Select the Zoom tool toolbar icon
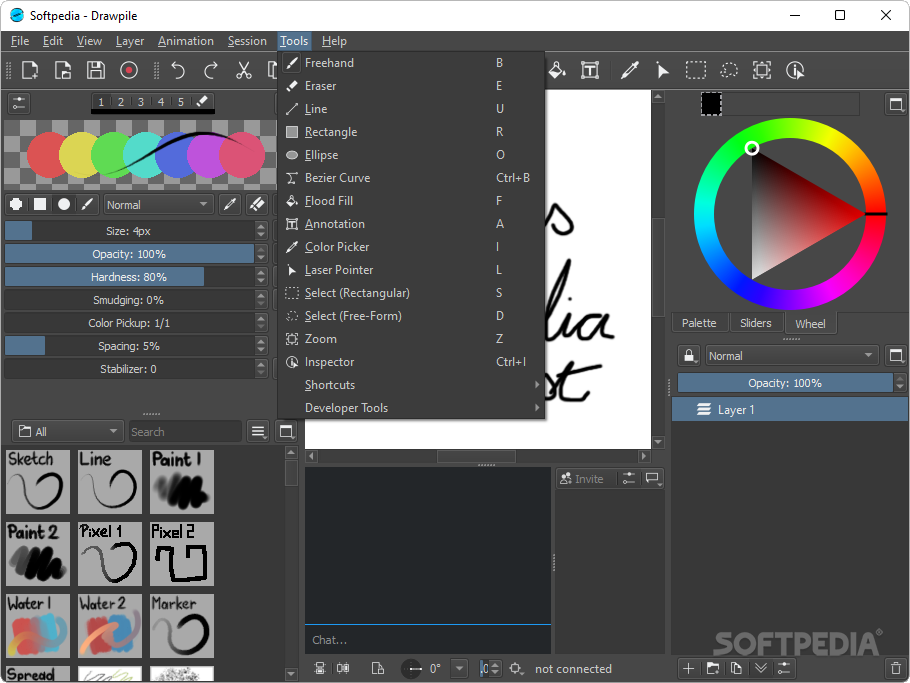Image resolution: width=910 pixels, height=683 pixels. pos(761,70)
